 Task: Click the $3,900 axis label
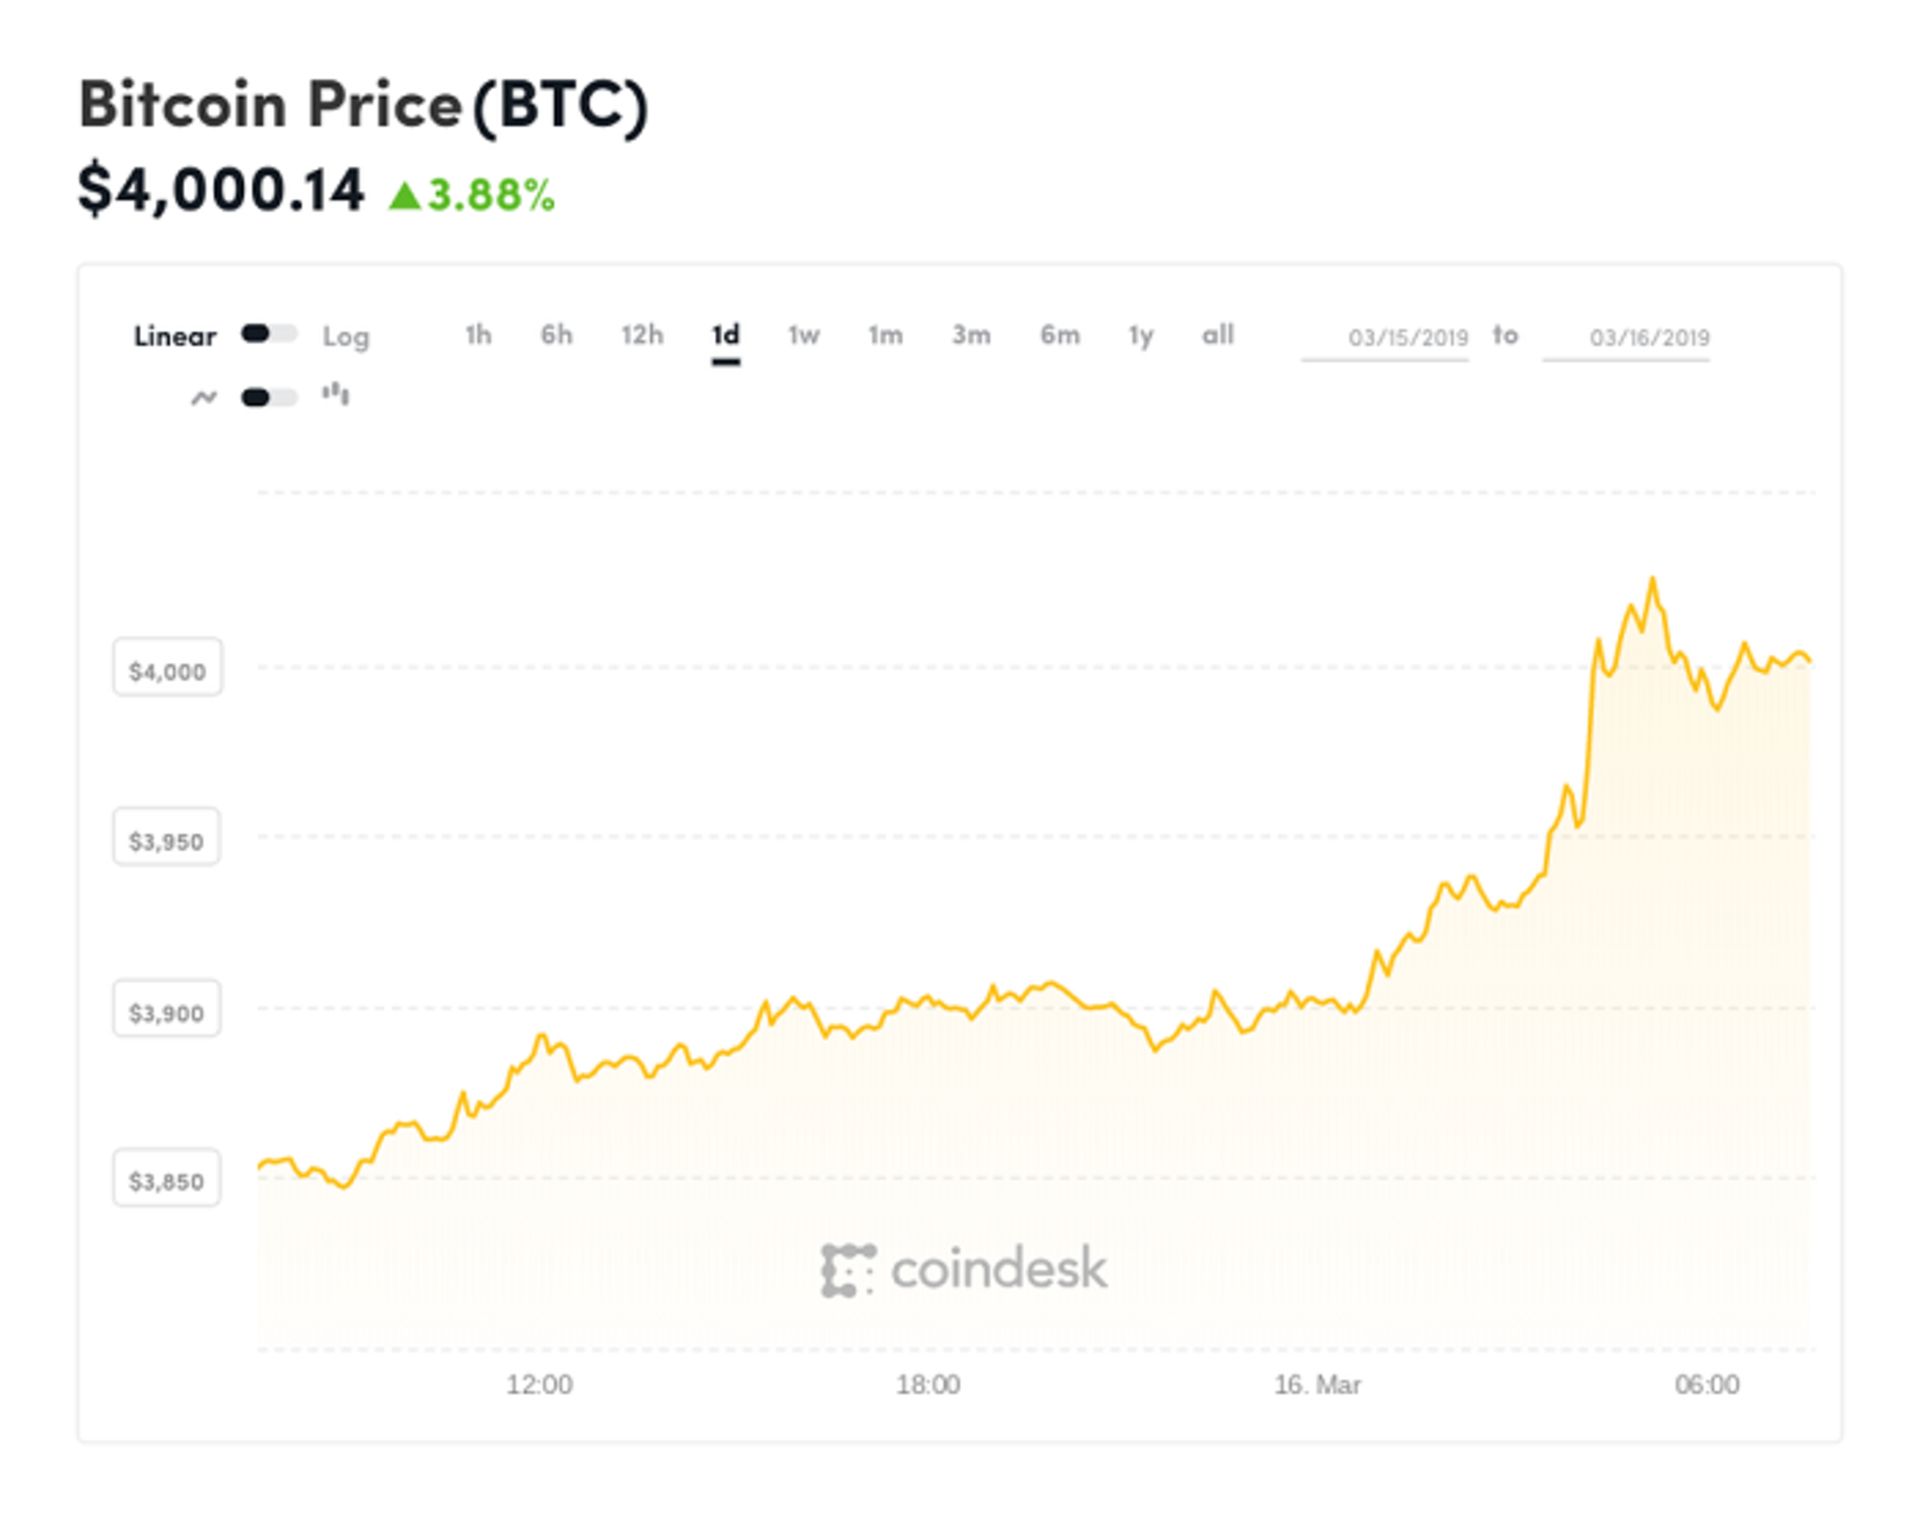pos(167,1010)
